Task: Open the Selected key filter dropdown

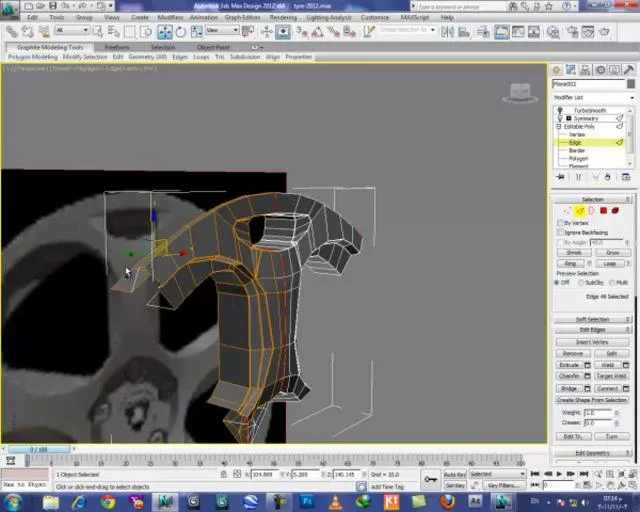Action: click(x=497, y=474)
